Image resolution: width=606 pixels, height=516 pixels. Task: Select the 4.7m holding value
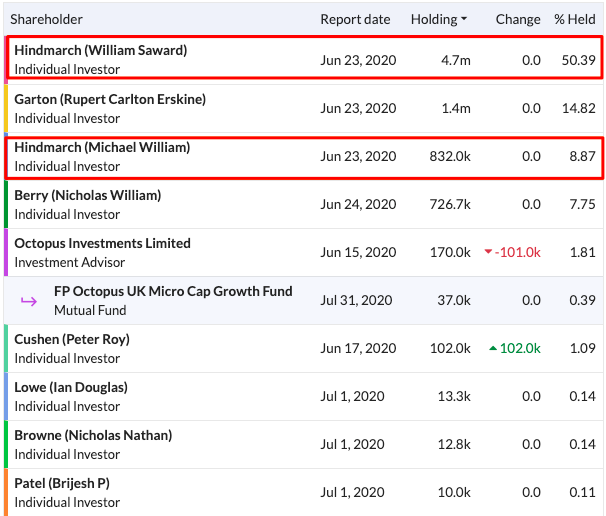point(456,60)
